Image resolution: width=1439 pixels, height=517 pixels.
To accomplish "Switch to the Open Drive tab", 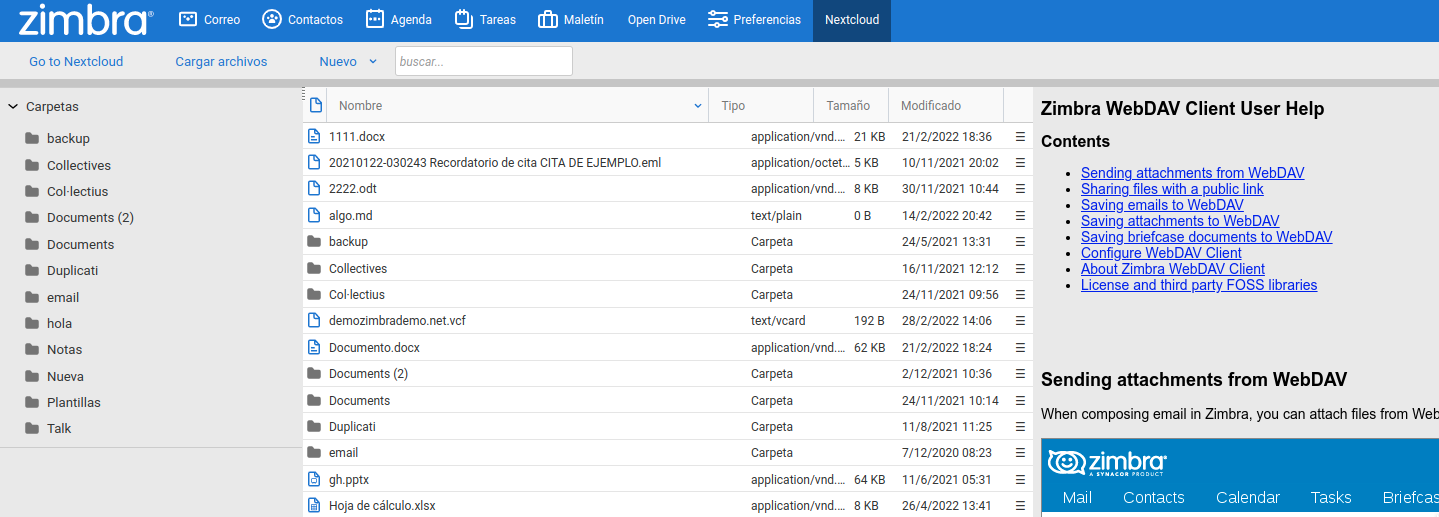I will pos(656,19).
